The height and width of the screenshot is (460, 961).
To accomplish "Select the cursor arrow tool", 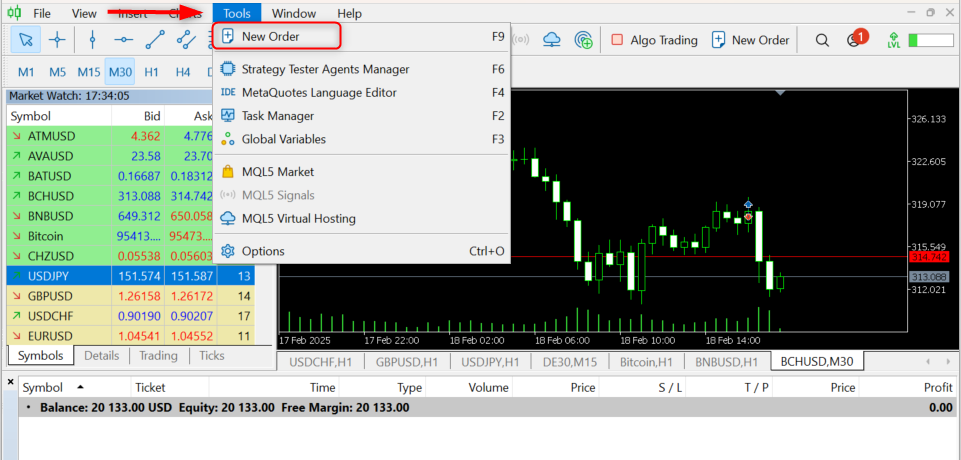I will (26, 40).
